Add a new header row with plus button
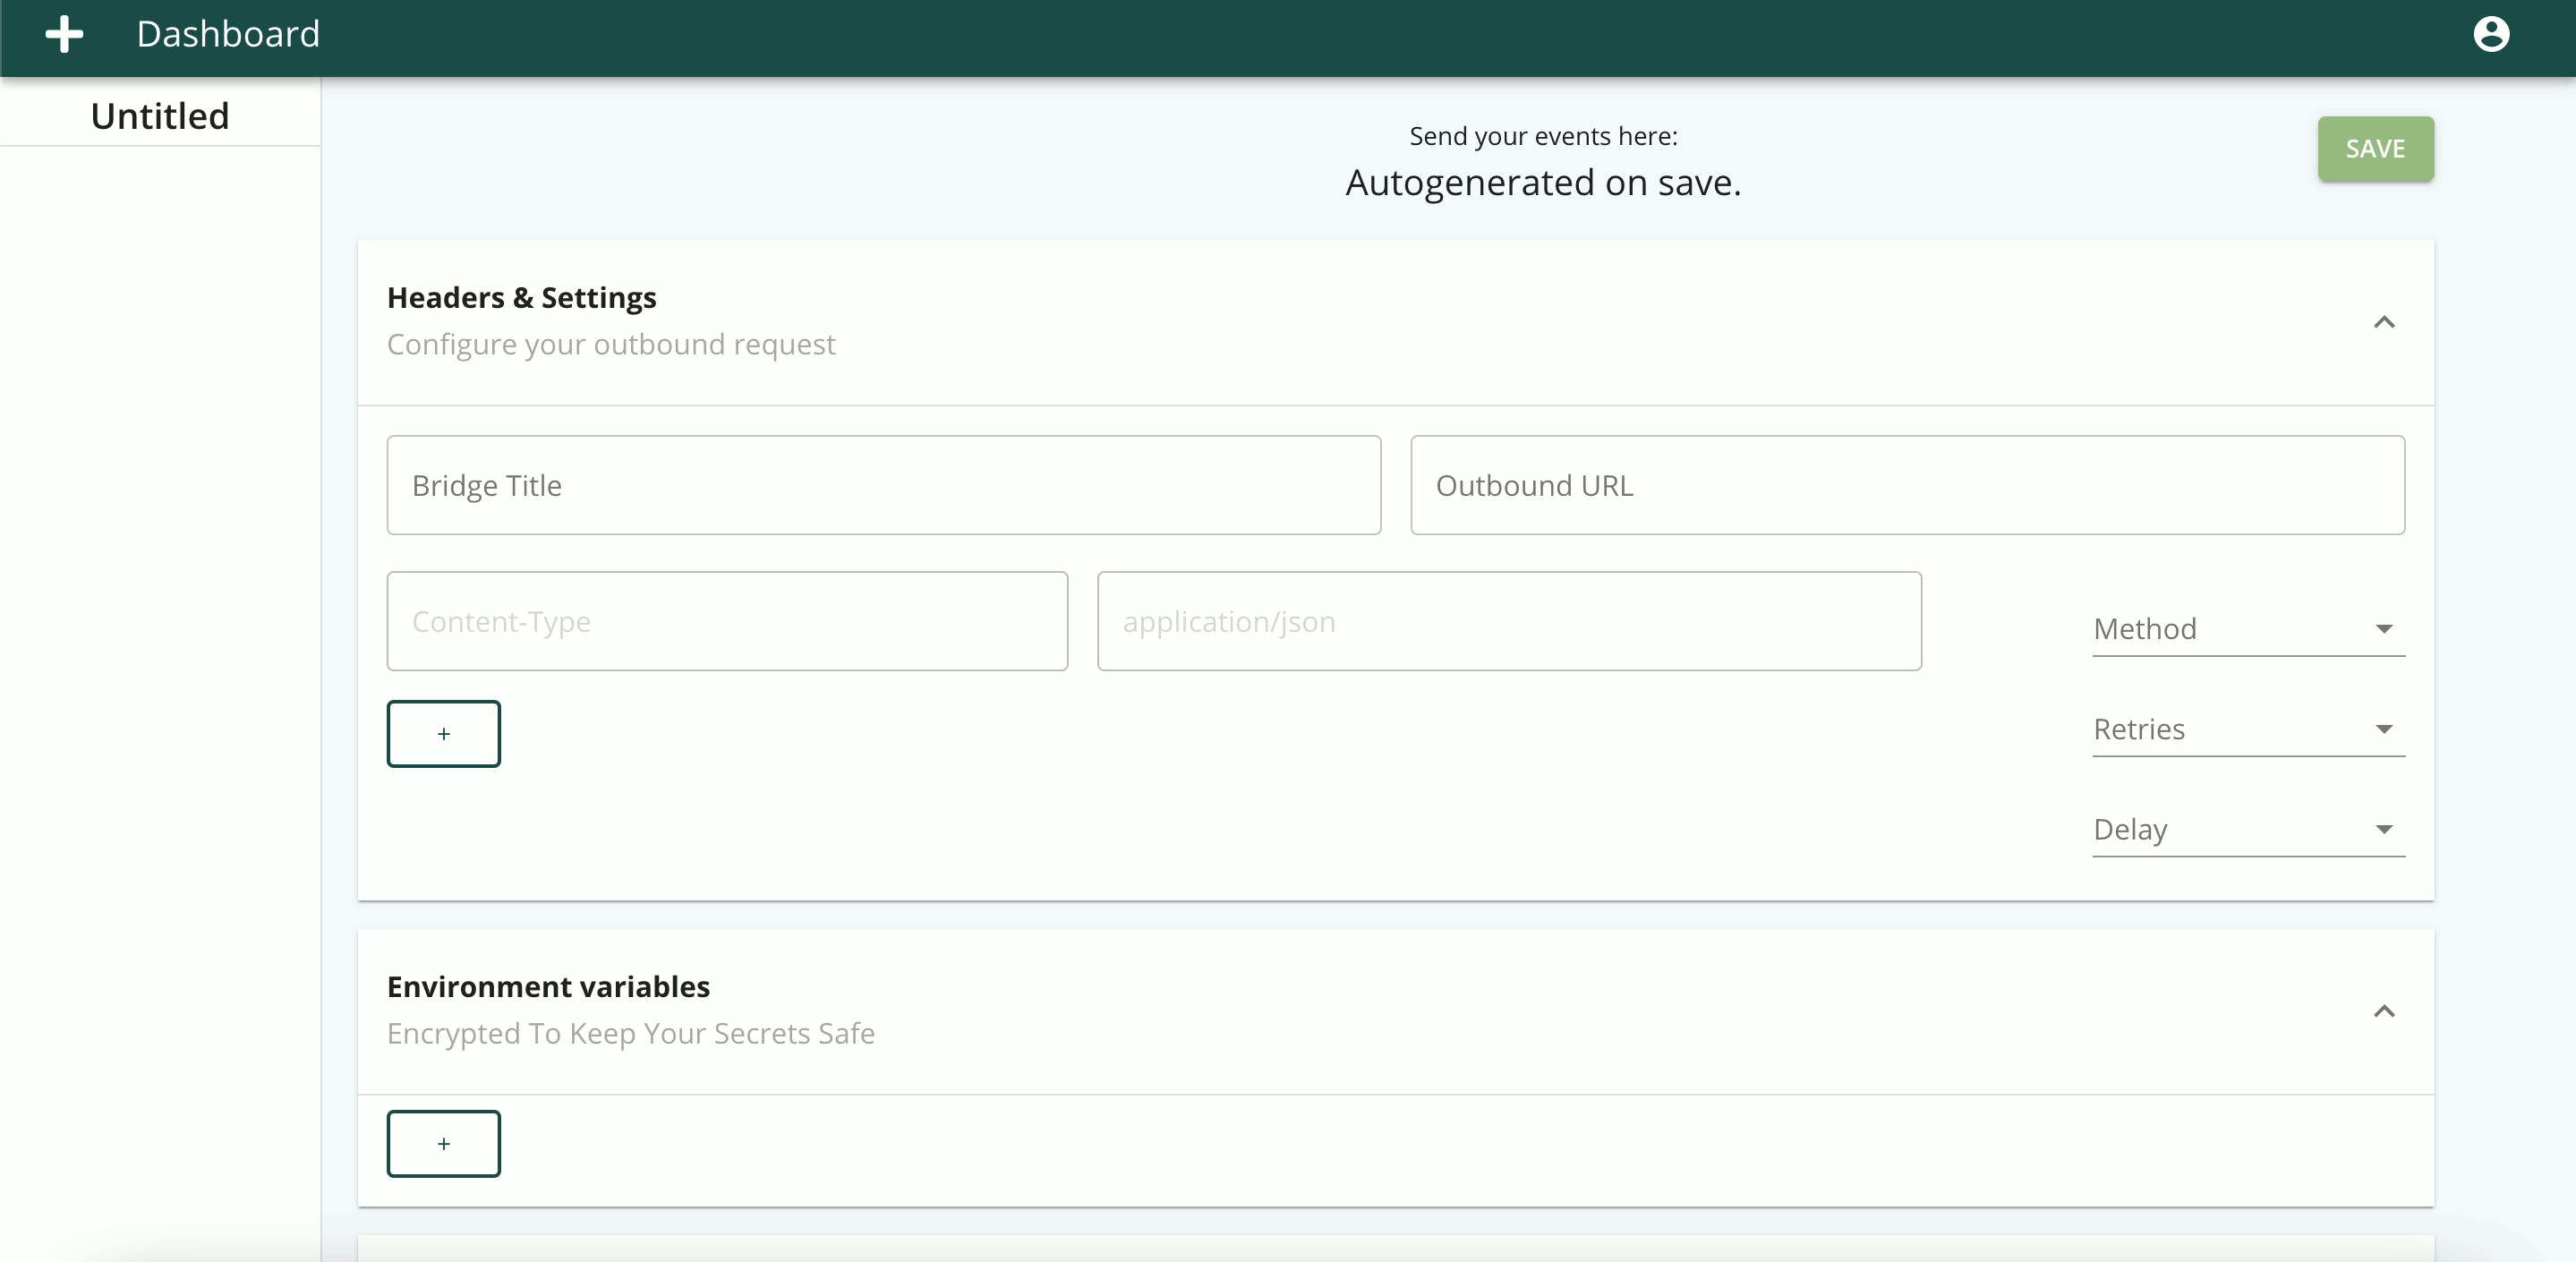This screenshot has height=1262, width=2576. coord(443,733)
